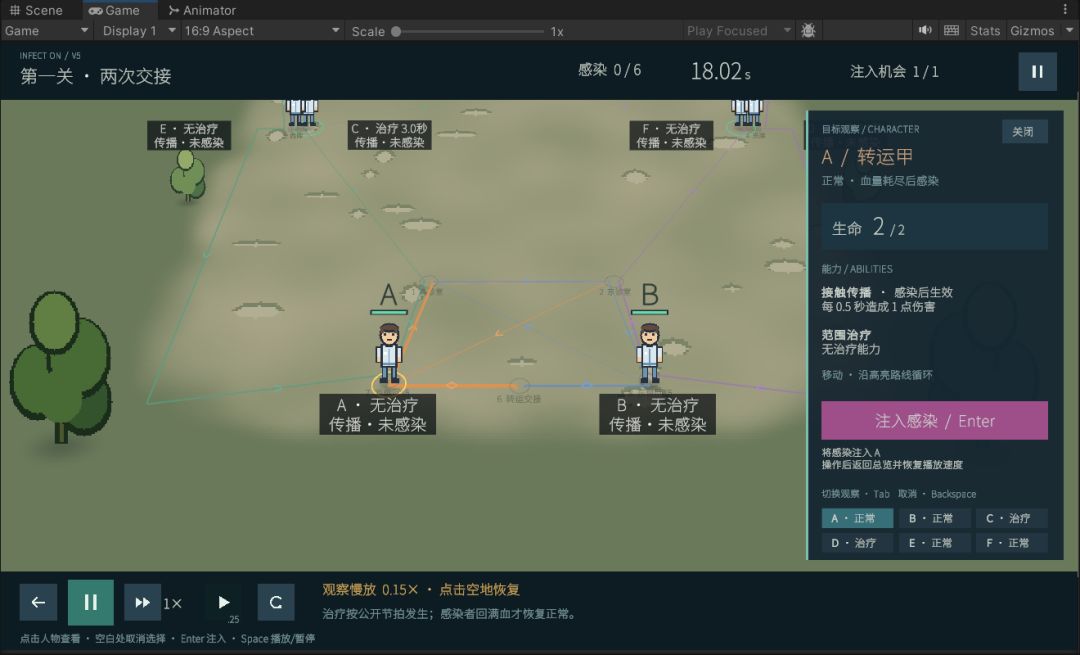Click the B · 无治疗 label box

click(657, 414)
